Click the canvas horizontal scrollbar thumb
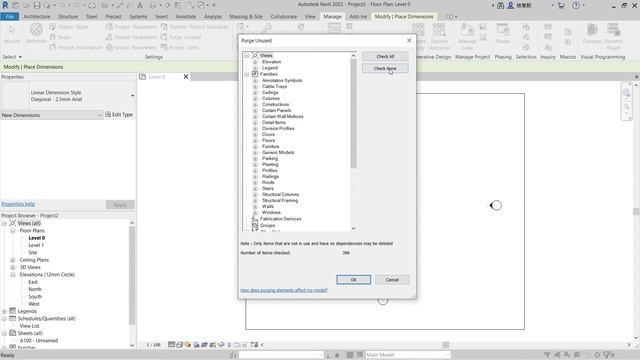 (446, 345)
